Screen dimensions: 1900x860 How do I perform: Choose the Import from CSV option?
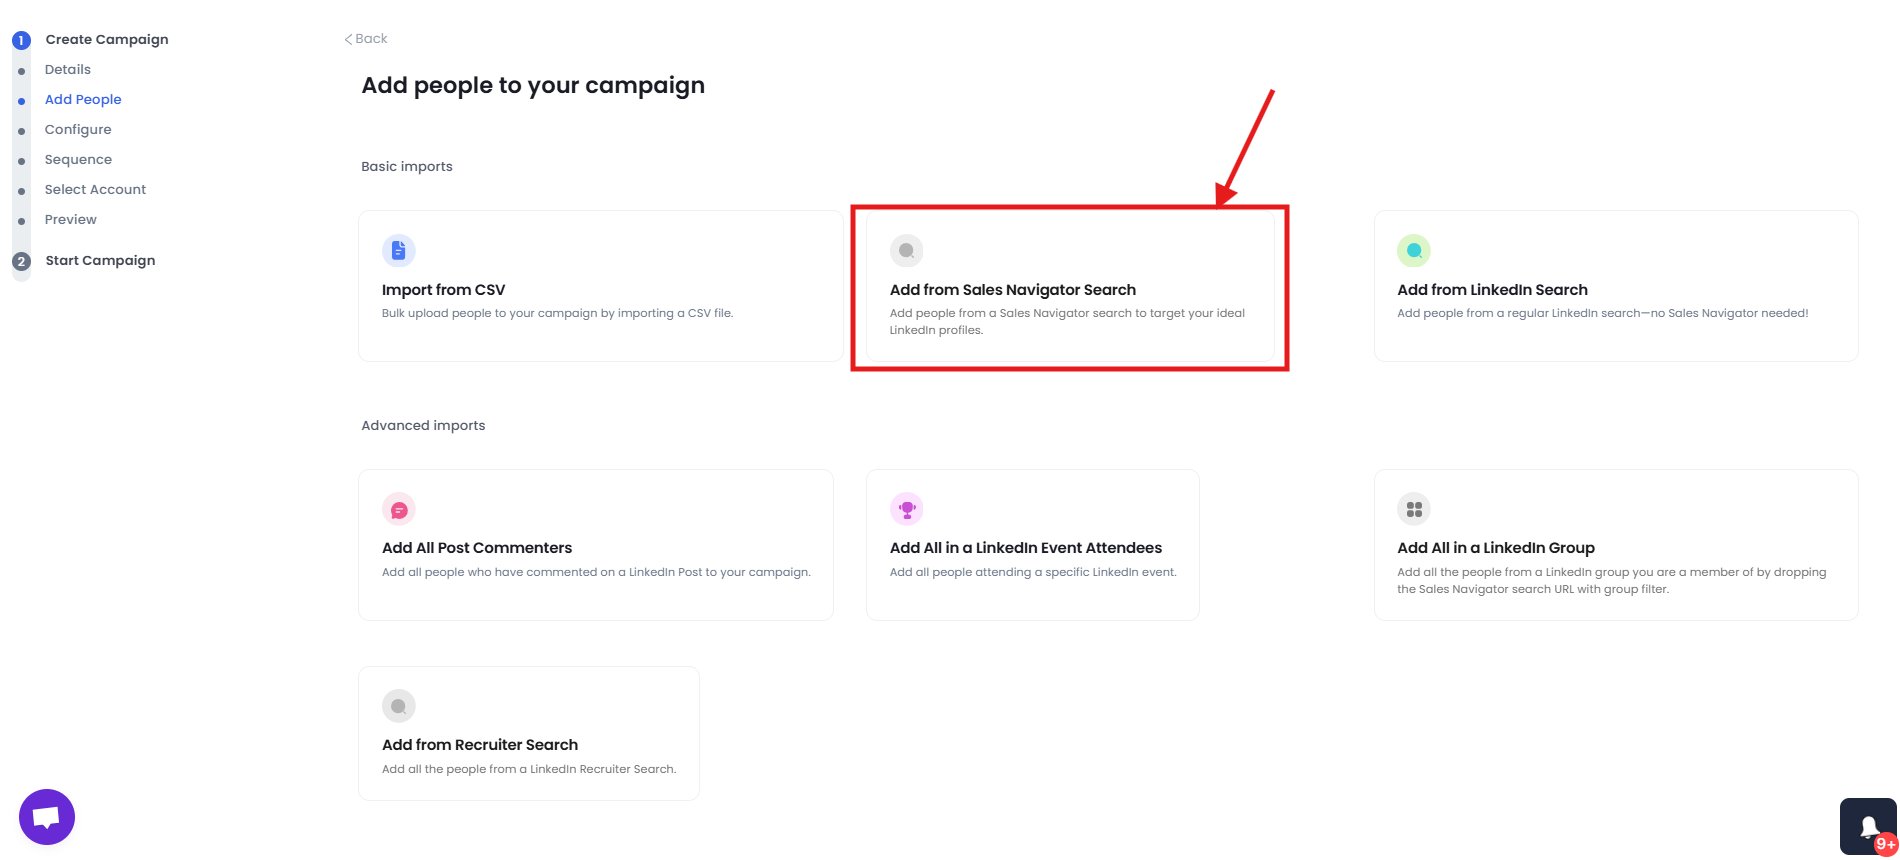(x=599, y=285)
